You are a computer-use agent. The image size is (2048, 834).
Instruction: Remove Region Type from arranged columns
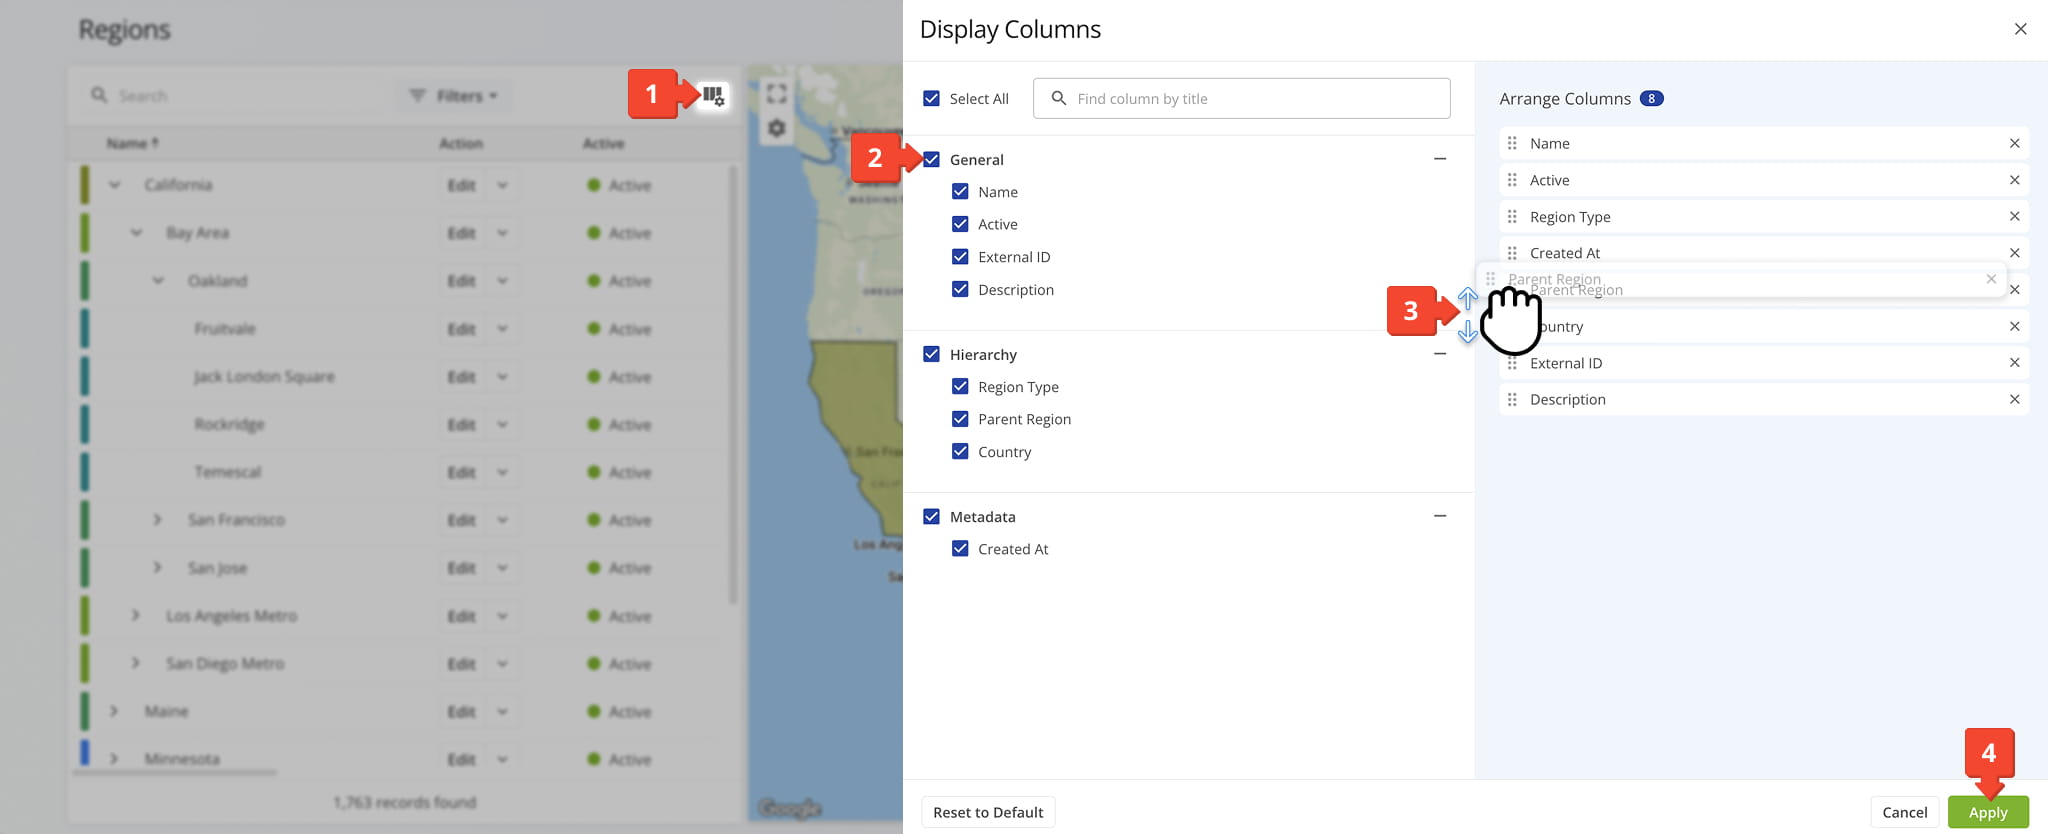click(2014, 216)
